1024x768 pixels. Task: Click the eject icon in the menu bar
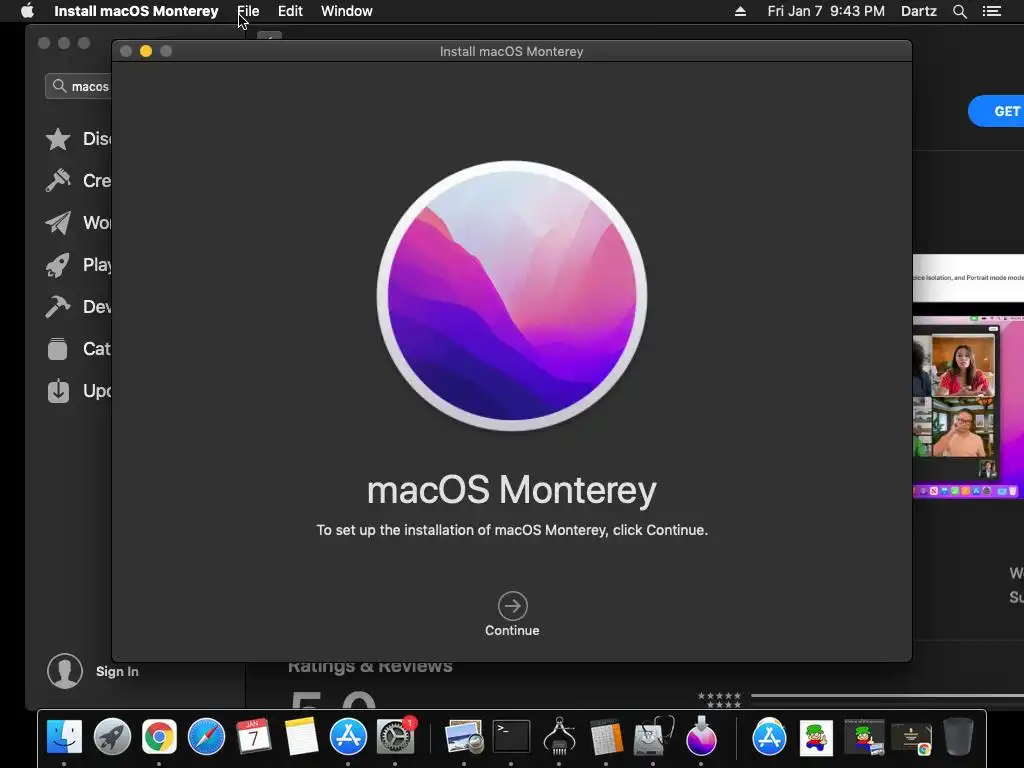(x=740, y=11)
